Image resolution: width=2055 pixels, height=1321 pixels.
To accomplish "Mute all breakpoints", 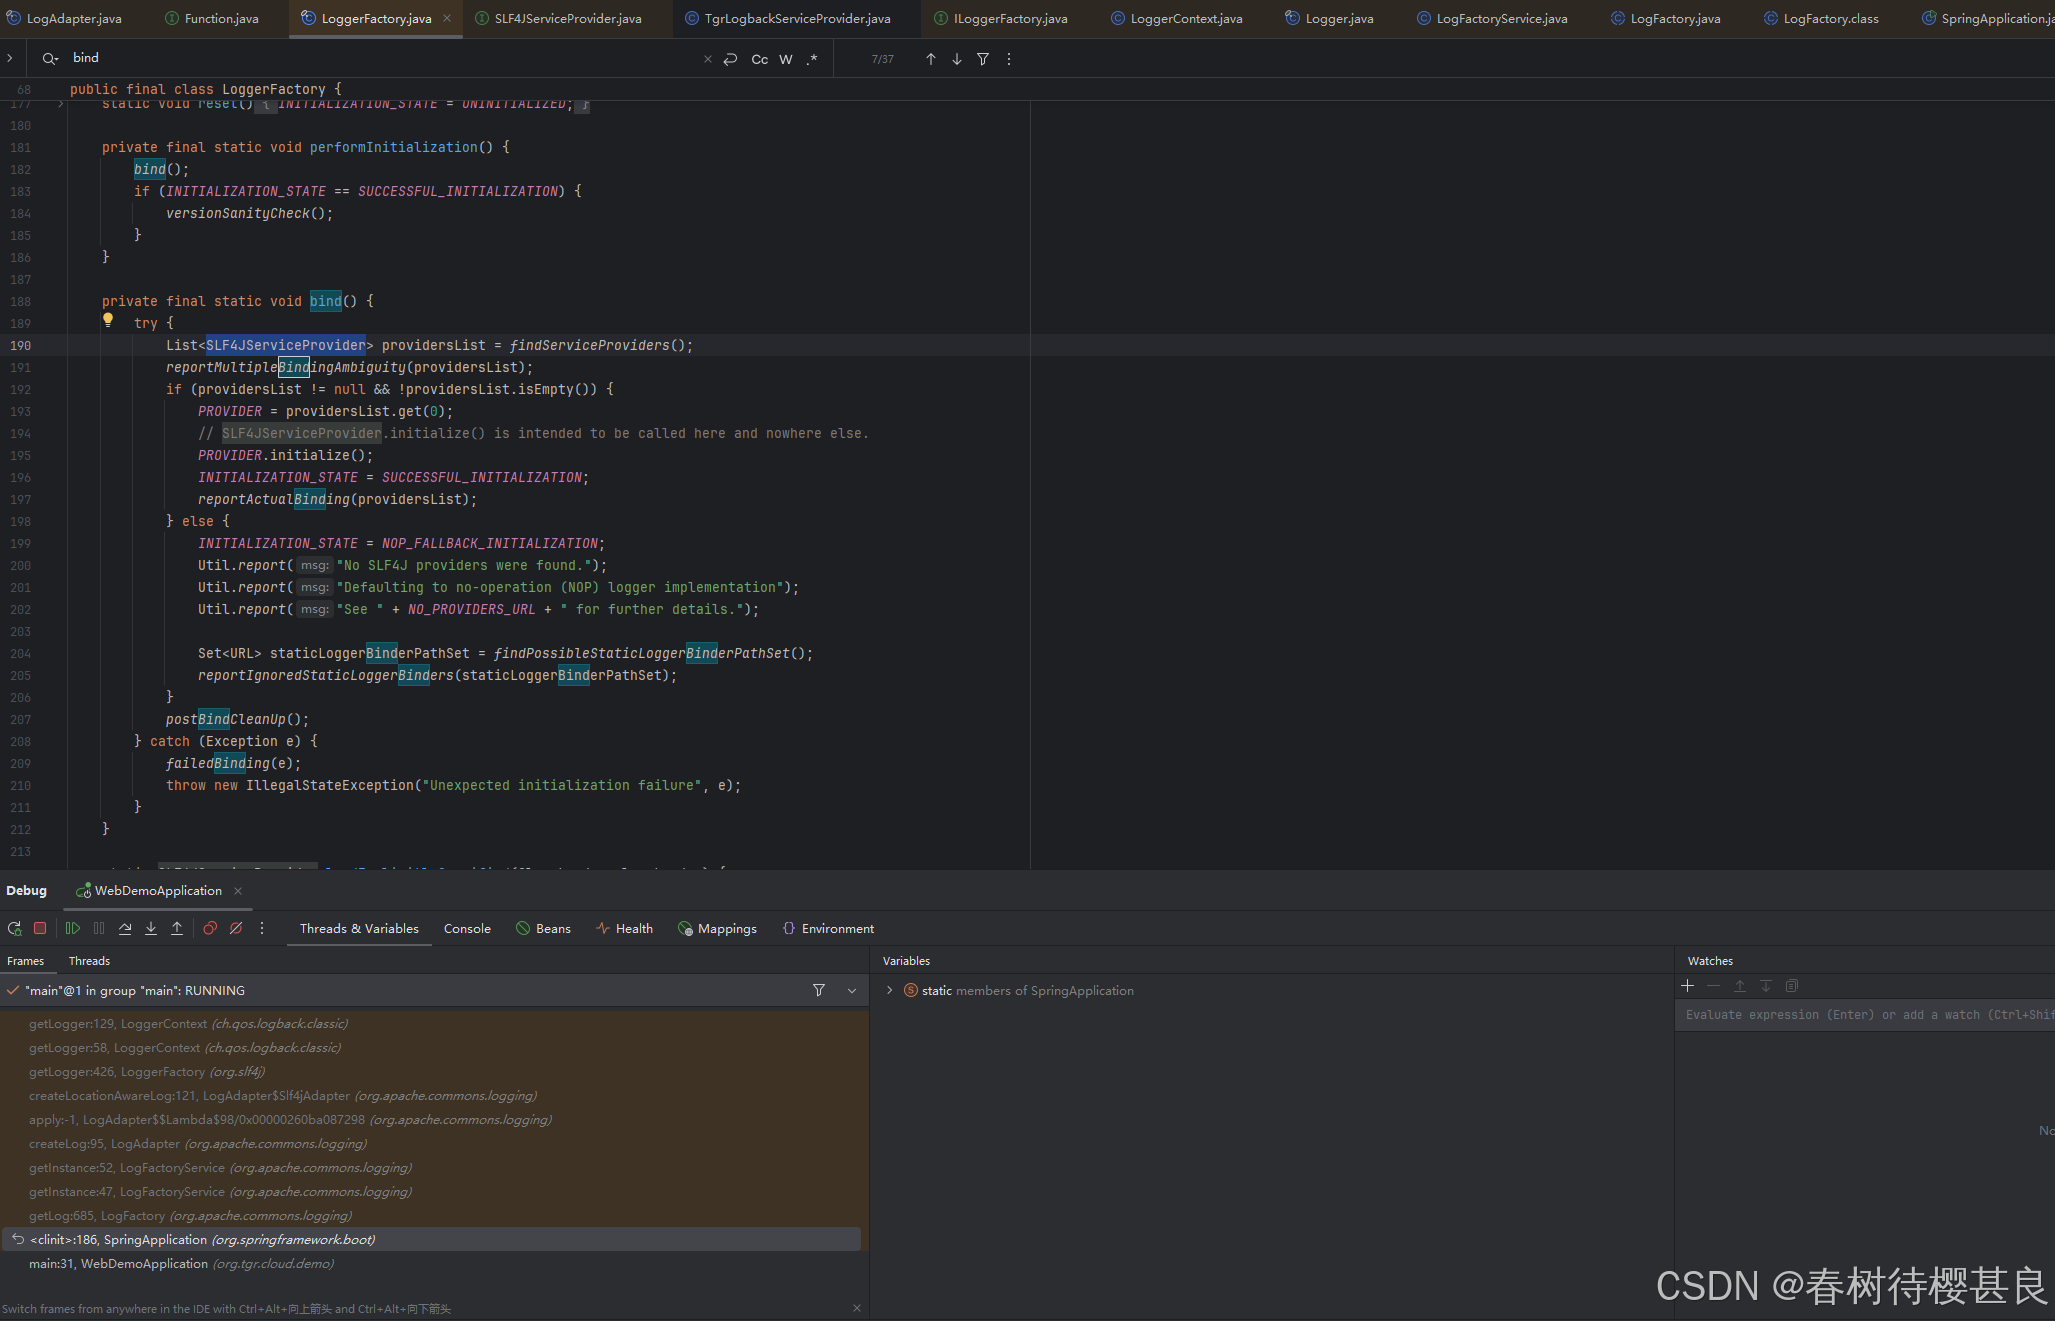I will click(236, 928).
